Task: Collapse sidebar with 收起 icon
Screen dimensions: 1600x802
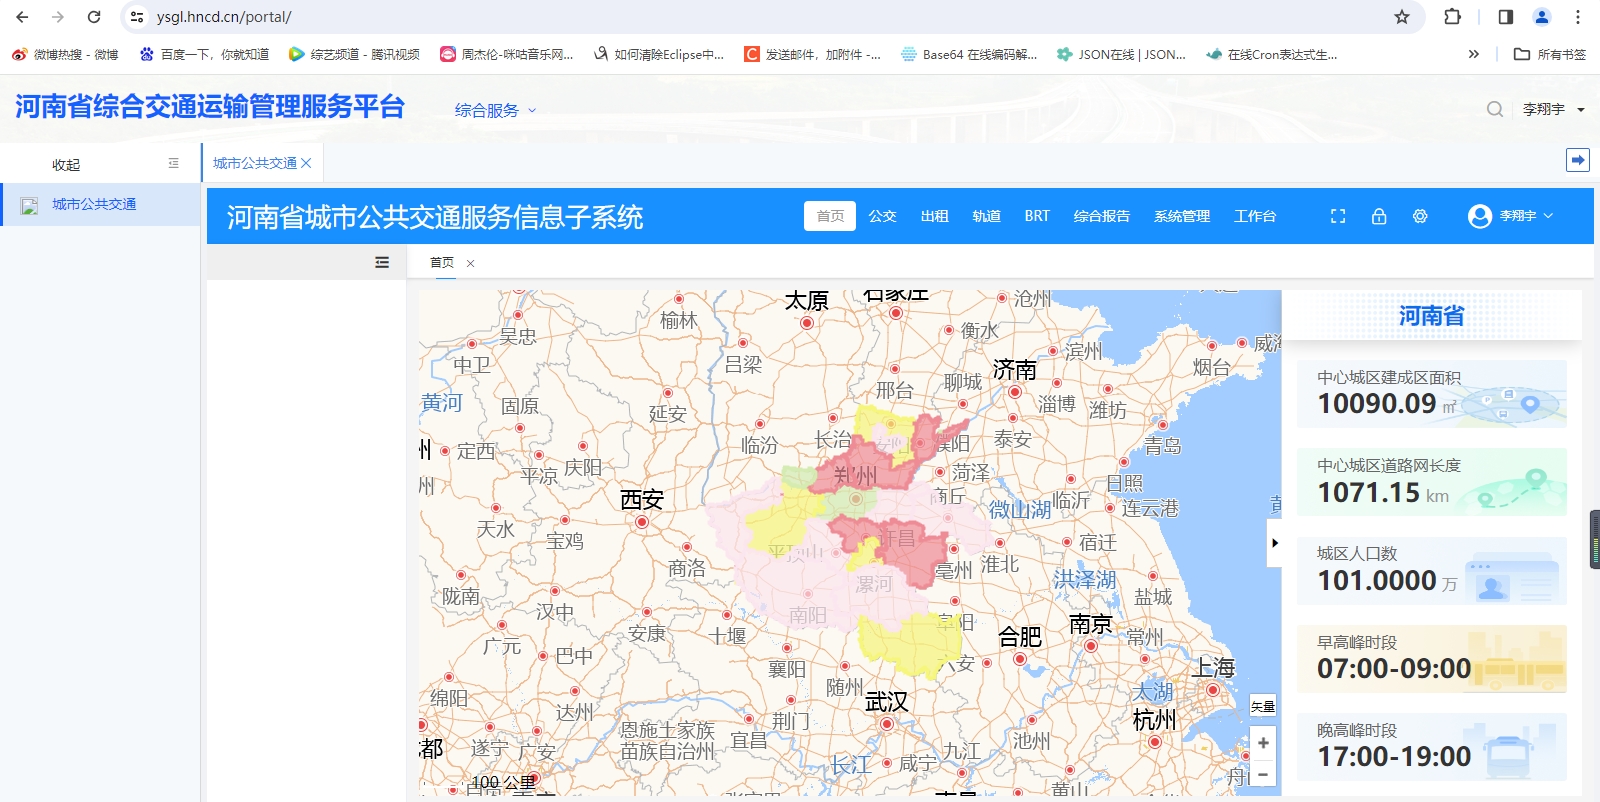Action: [x=174, y=163]
